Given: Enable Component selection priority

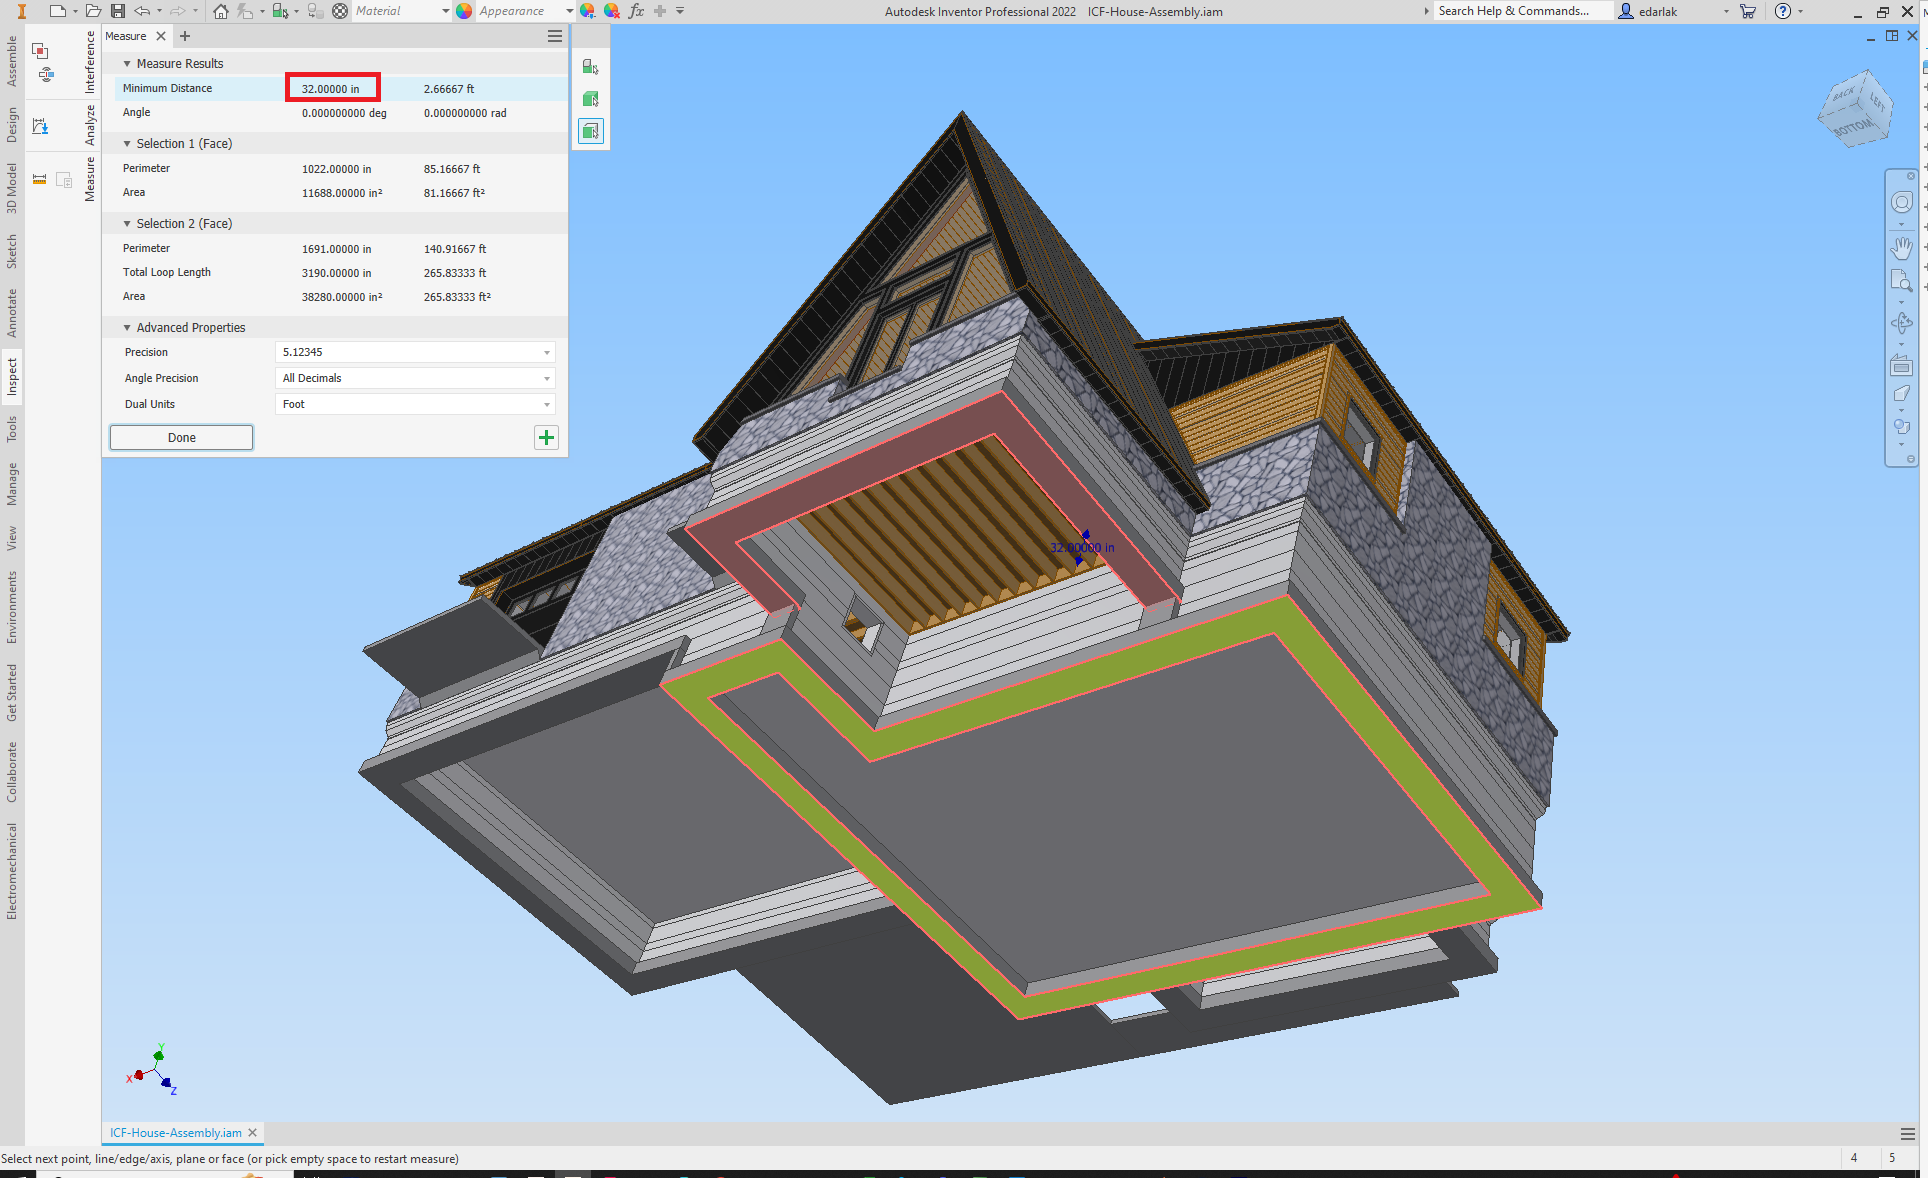Looking at the screenshot, I should coord(590,67).
